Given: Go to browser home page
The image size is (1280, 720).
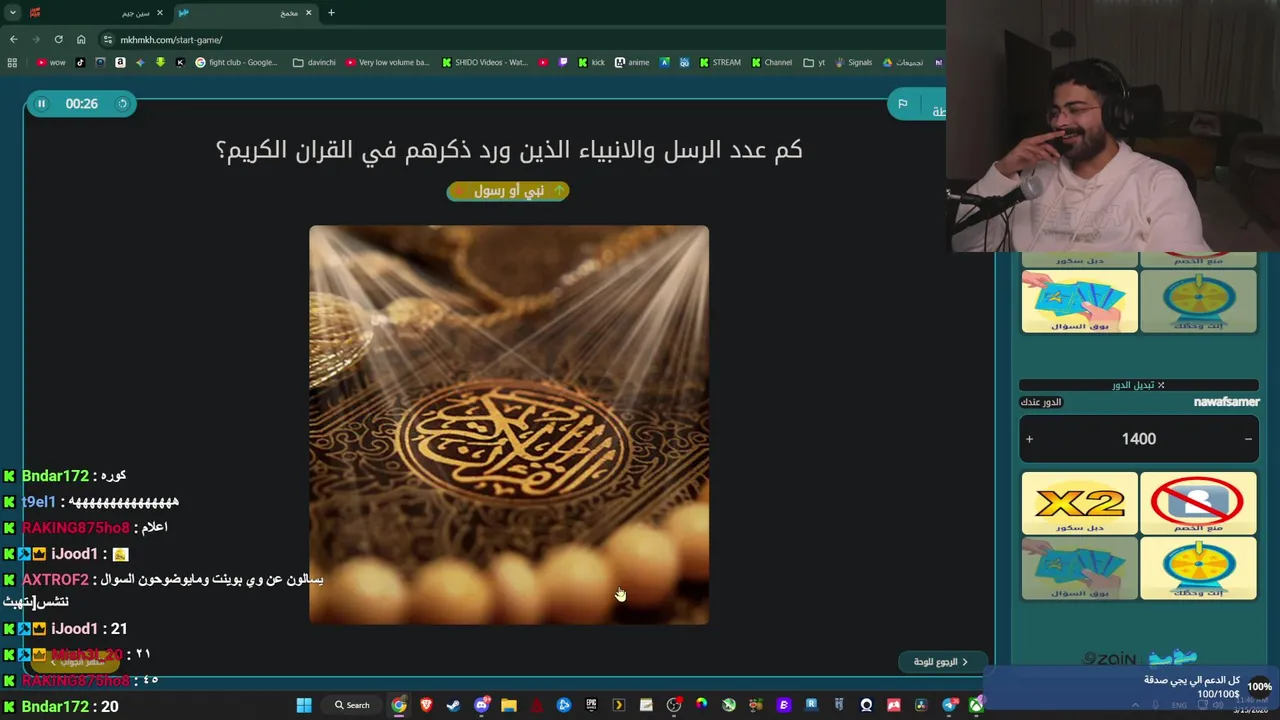Looking at the screenshot, I should coord(81,39).
